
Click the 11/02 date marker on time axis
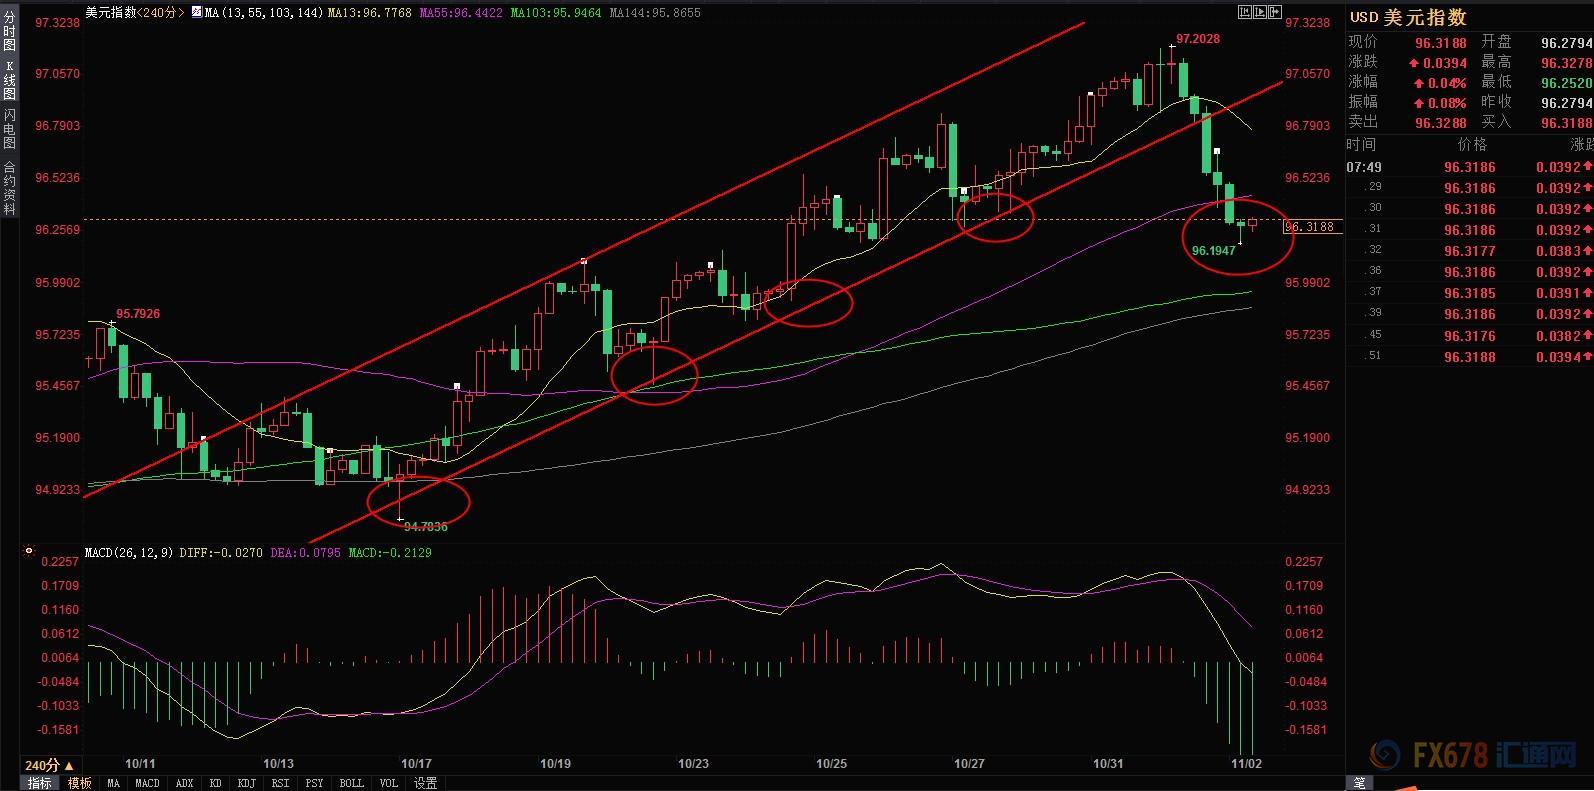(1246, 764)
